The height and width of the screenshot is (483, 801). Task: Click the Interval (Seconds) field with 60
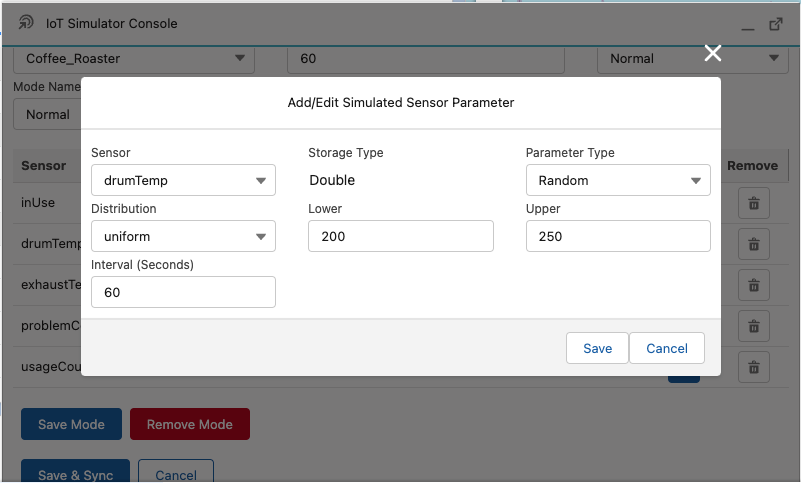pos(183,292)
